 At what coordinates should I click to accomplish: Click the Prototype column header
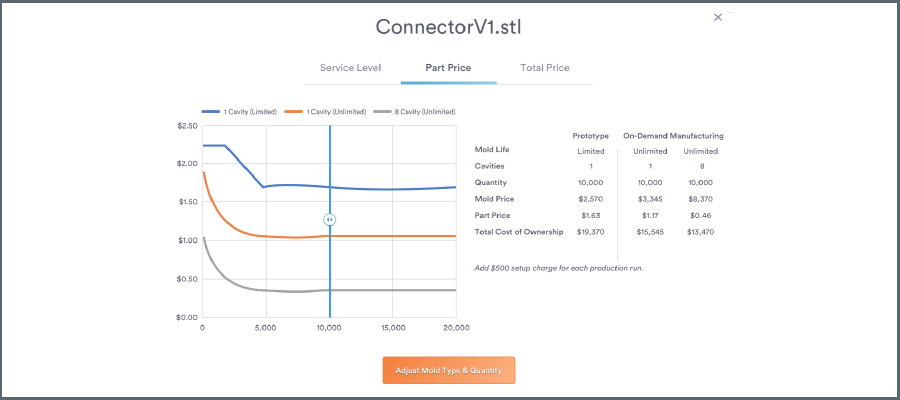[590, 135]
